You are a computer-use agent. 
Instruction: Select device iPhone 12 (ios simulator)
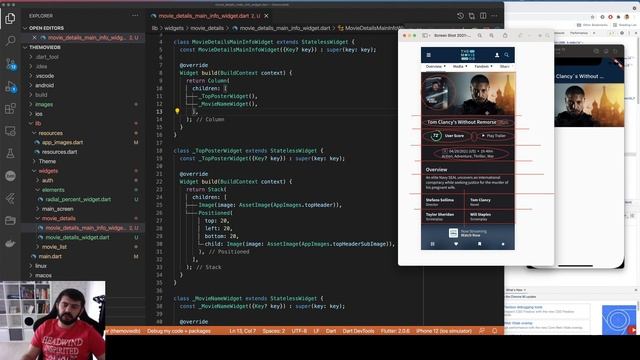[x=444, y=331]
